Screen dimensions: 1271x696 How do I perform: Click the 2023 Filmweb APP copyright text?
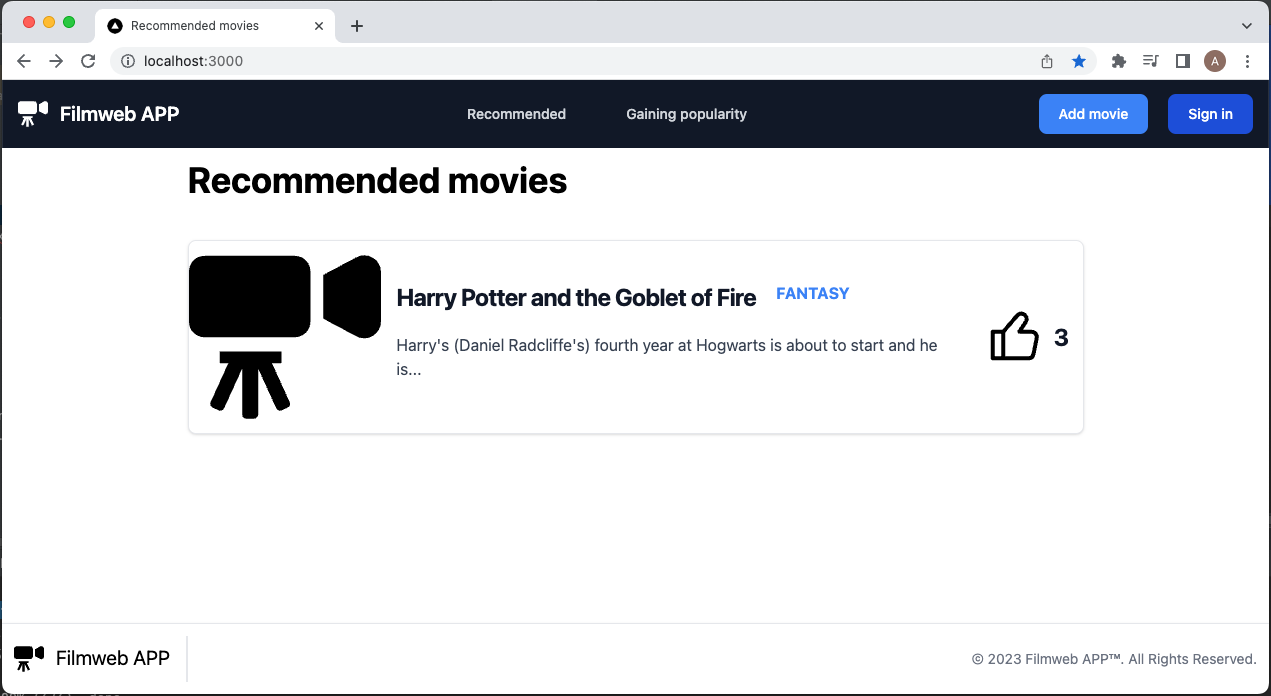1114,659
